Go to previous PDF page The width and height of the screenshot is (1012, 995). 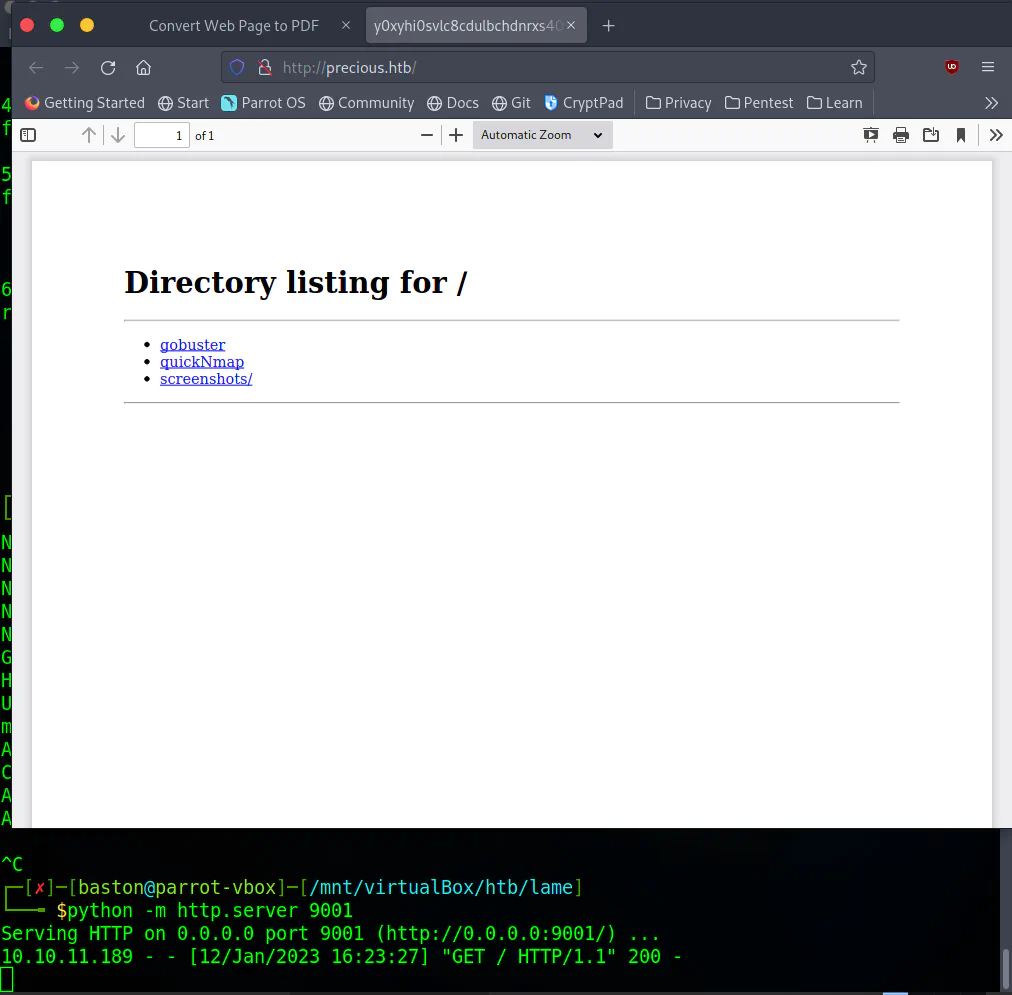[x=88, y=135]
